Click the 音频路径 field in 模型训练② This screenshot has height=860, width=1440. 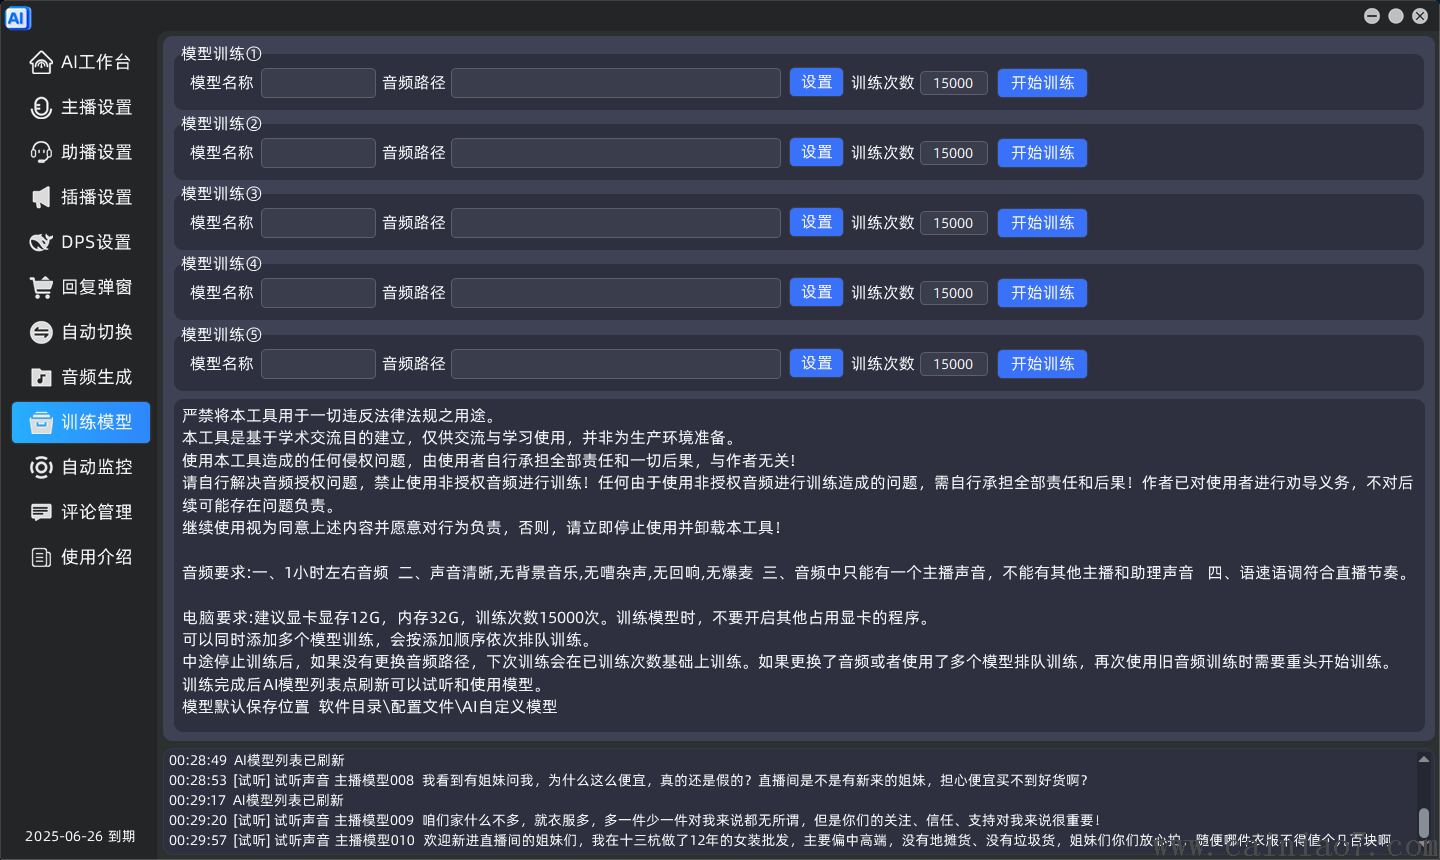pos(615,152)
